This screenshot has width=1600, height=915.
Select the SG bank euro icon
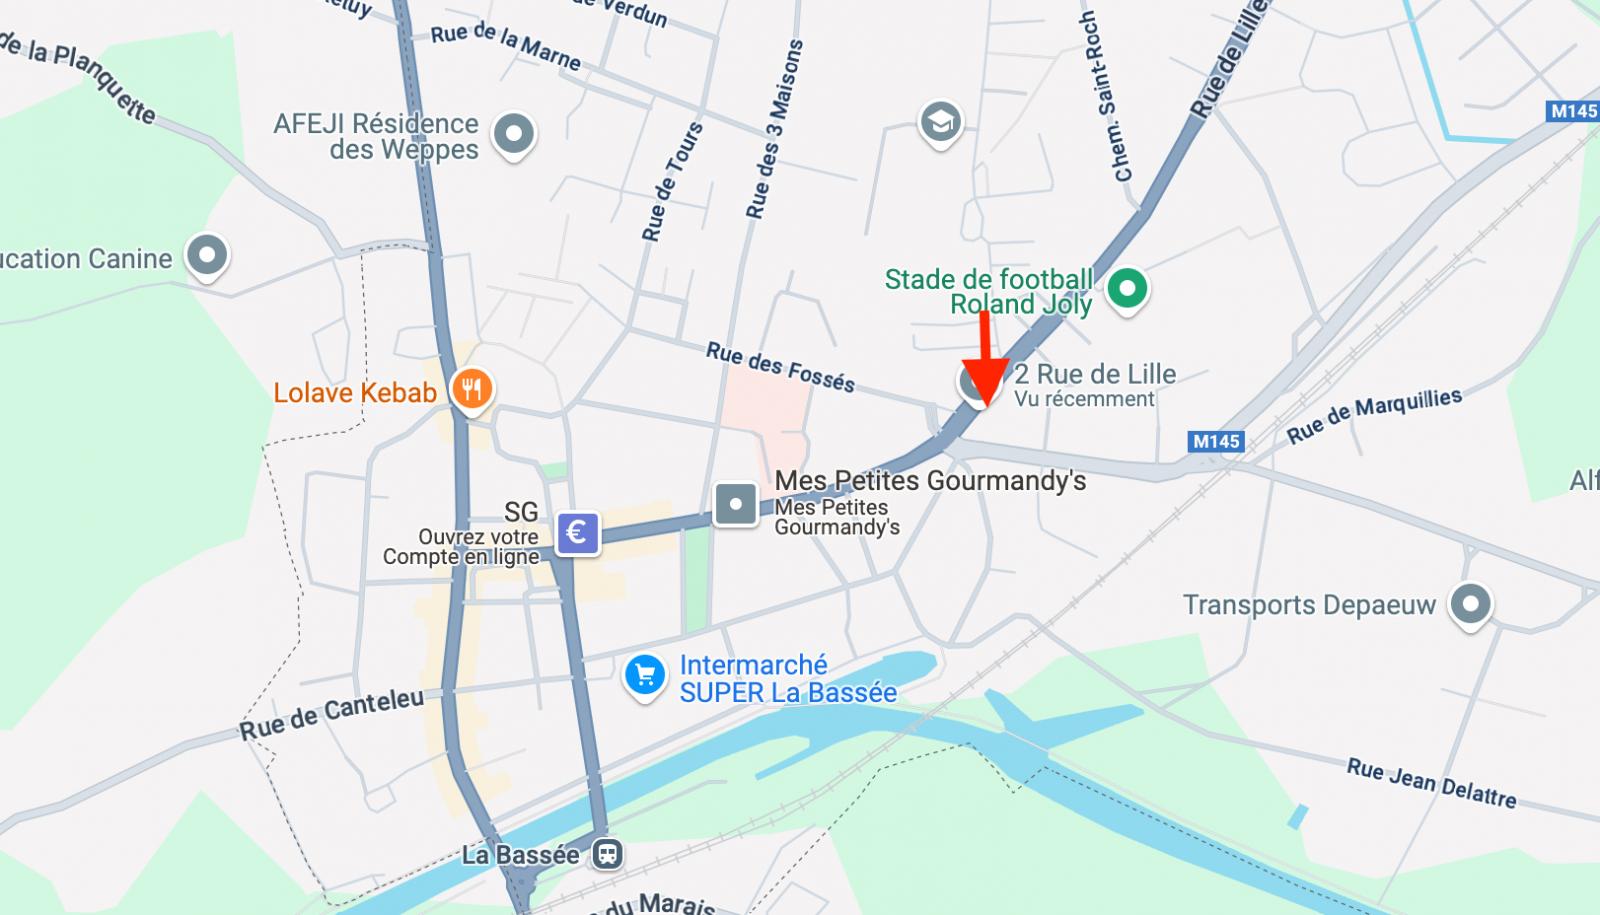[x=577, y=533]
